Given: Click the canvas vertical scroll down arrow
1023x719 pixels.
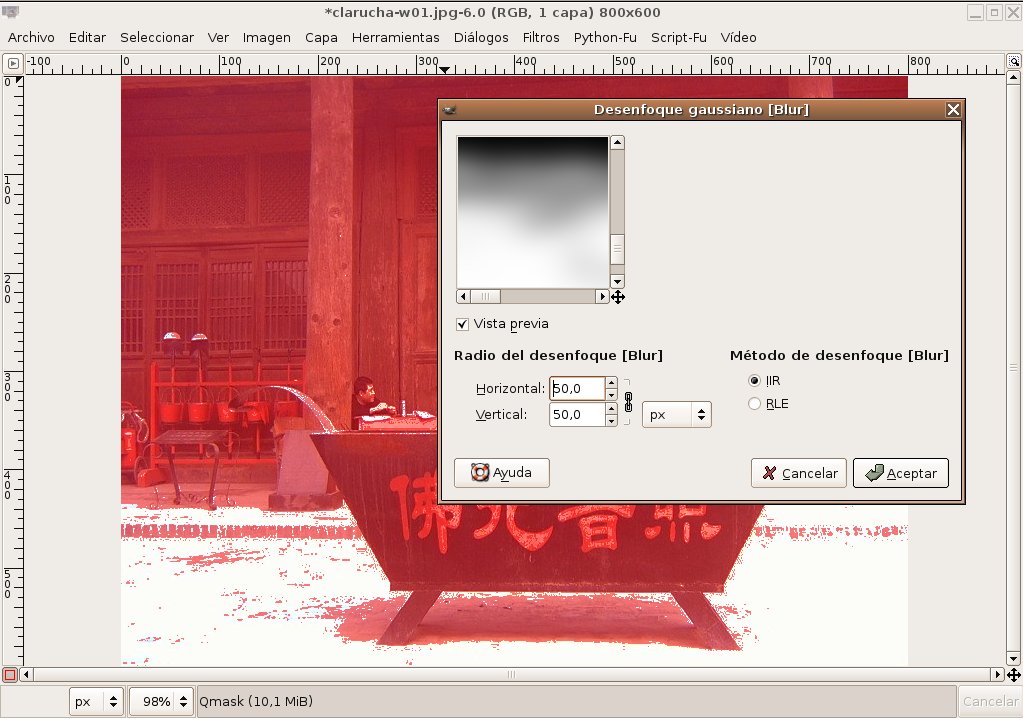Looking at the screenshot, I should pyautogui.click(x=1014, y=658).
